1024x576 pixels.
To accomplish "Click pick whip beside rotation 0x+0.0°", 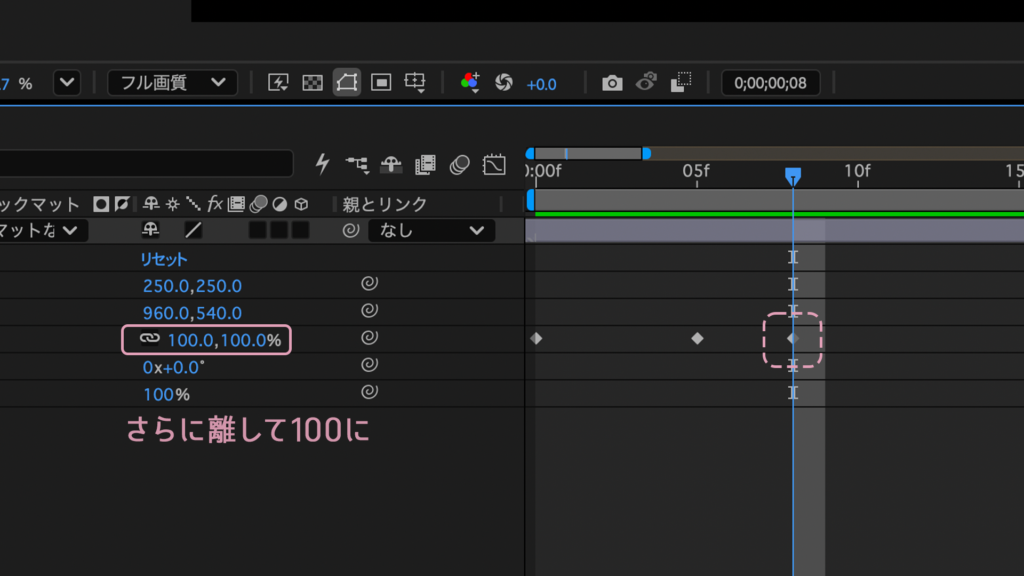I will (x=370, y=365).
